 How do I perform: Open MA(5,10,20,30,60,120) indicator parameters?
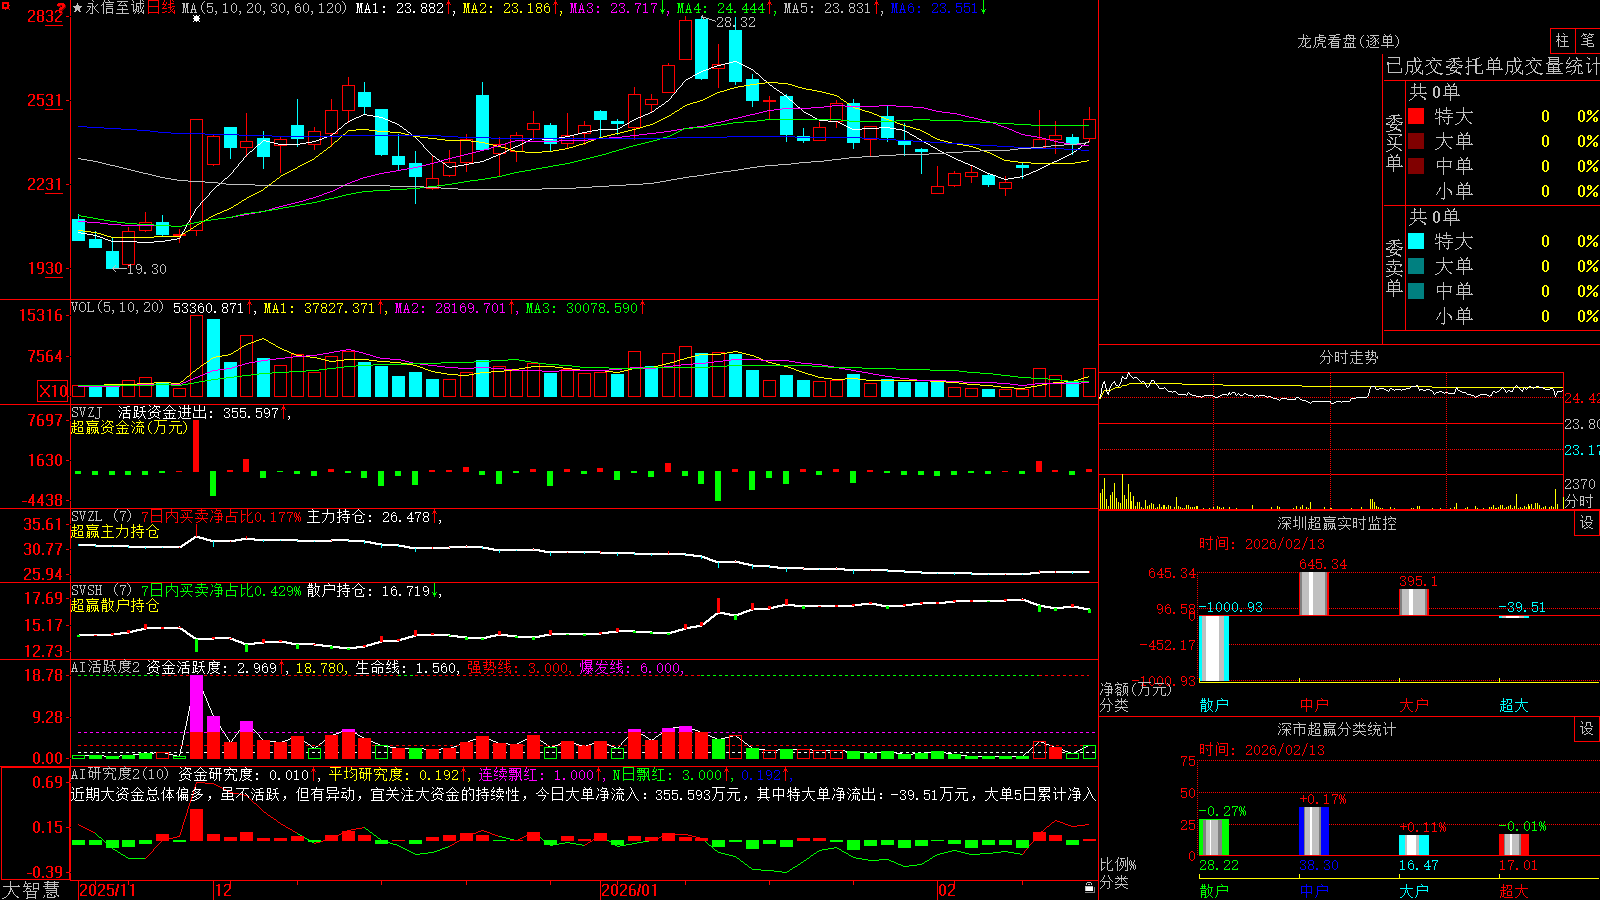click(x=264, y=8)
